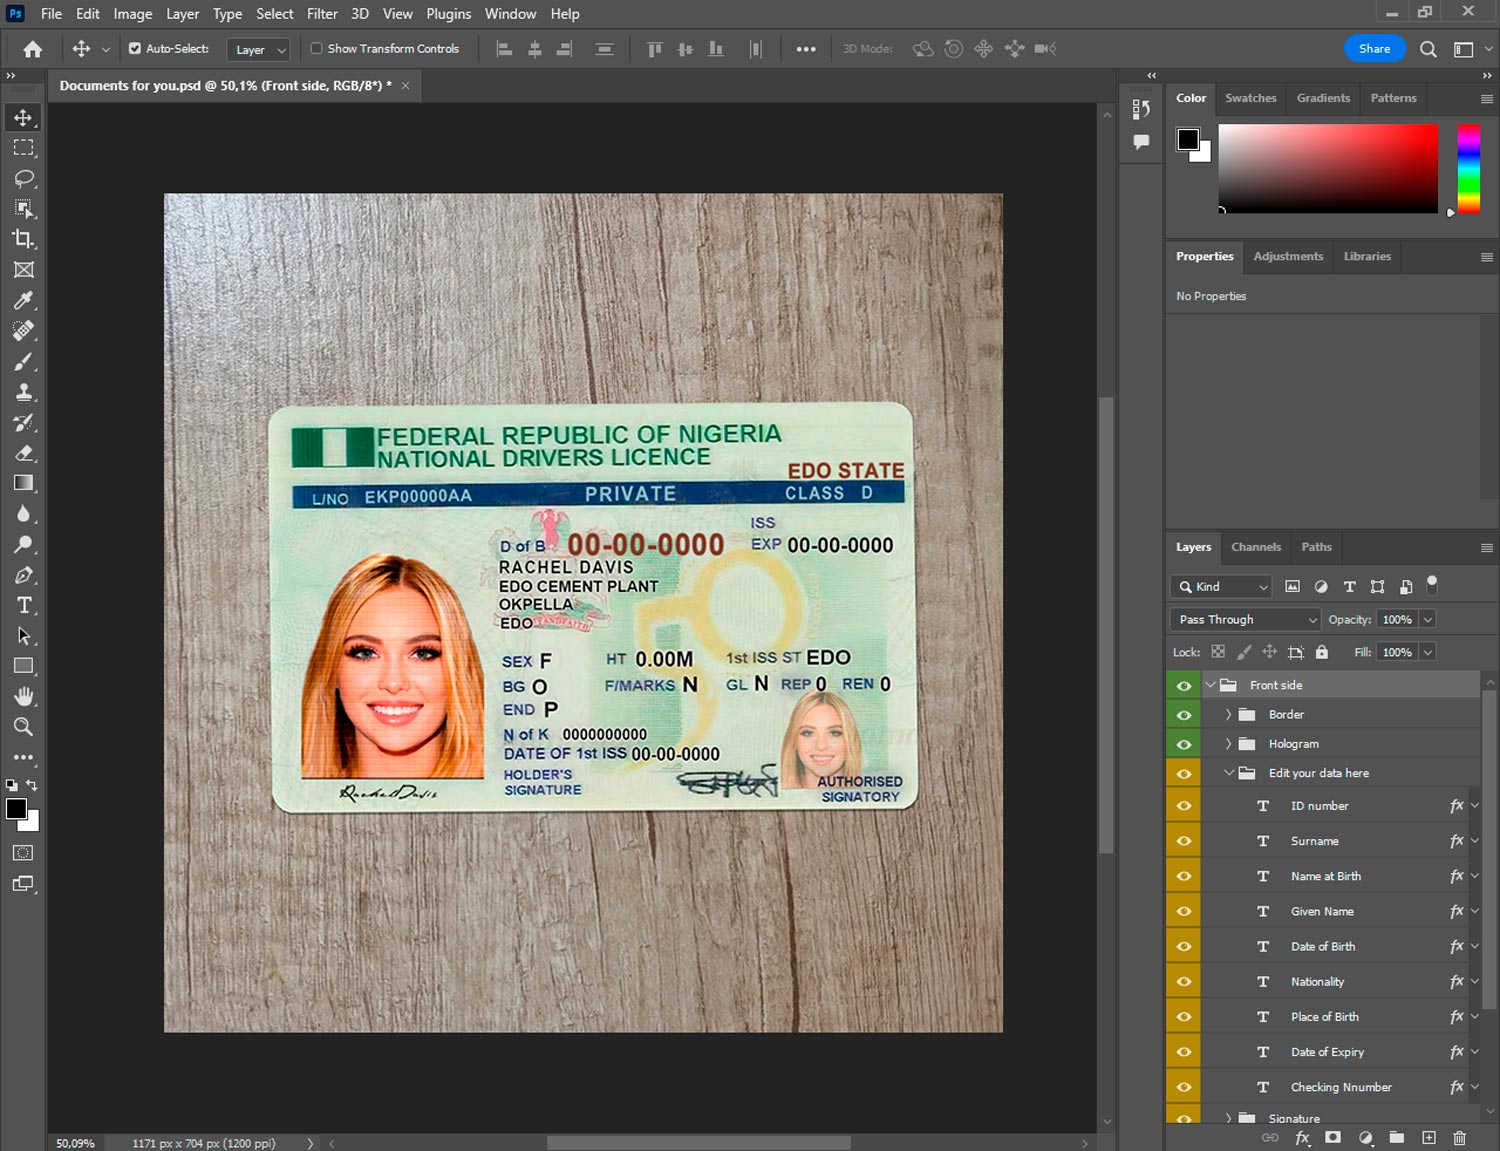
Task: Click the Share button
Action: [x=1374, y=49]
